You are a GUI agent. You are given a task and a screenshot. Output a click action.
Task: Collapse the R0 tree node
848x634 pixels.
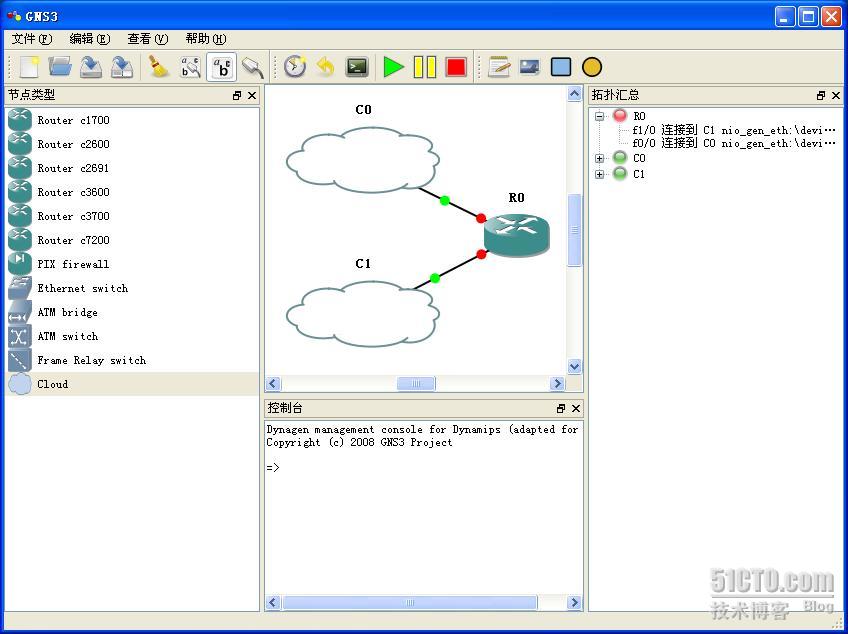(x=599, y=116)
